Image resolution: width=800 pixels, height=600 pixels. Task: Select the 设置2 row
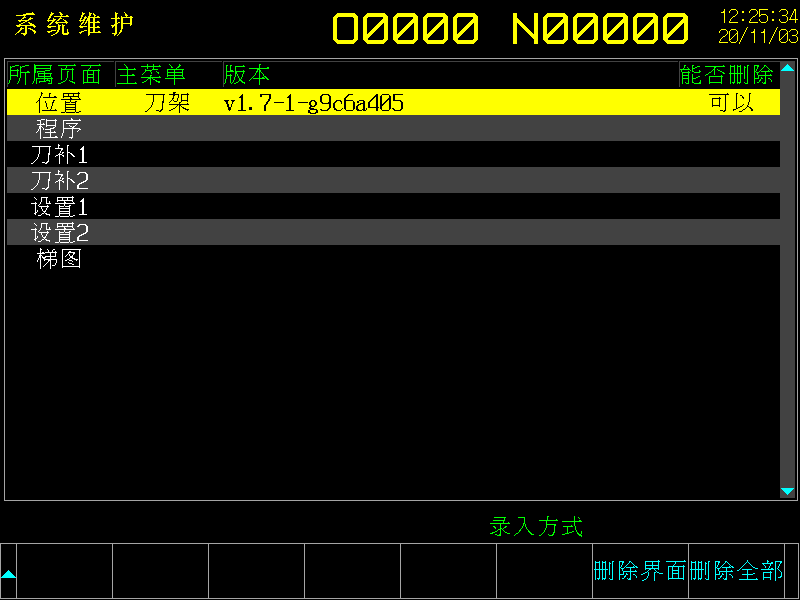[393, 233]
